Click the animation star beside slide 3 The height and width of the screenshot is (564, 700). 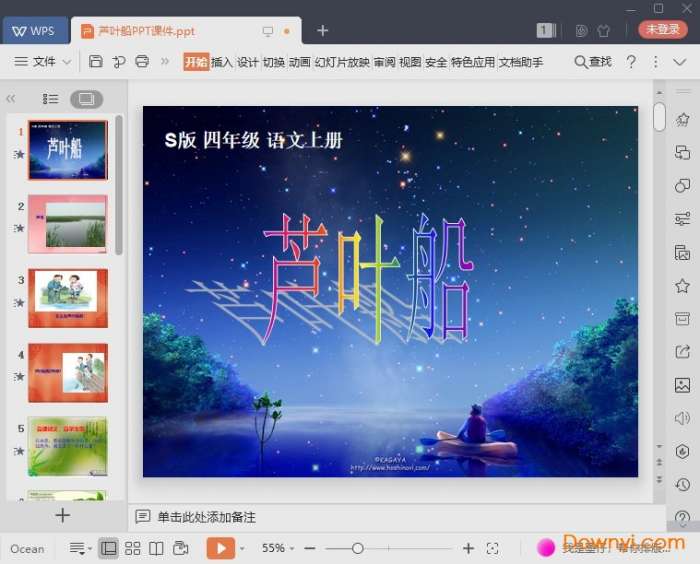coord(19,303)
